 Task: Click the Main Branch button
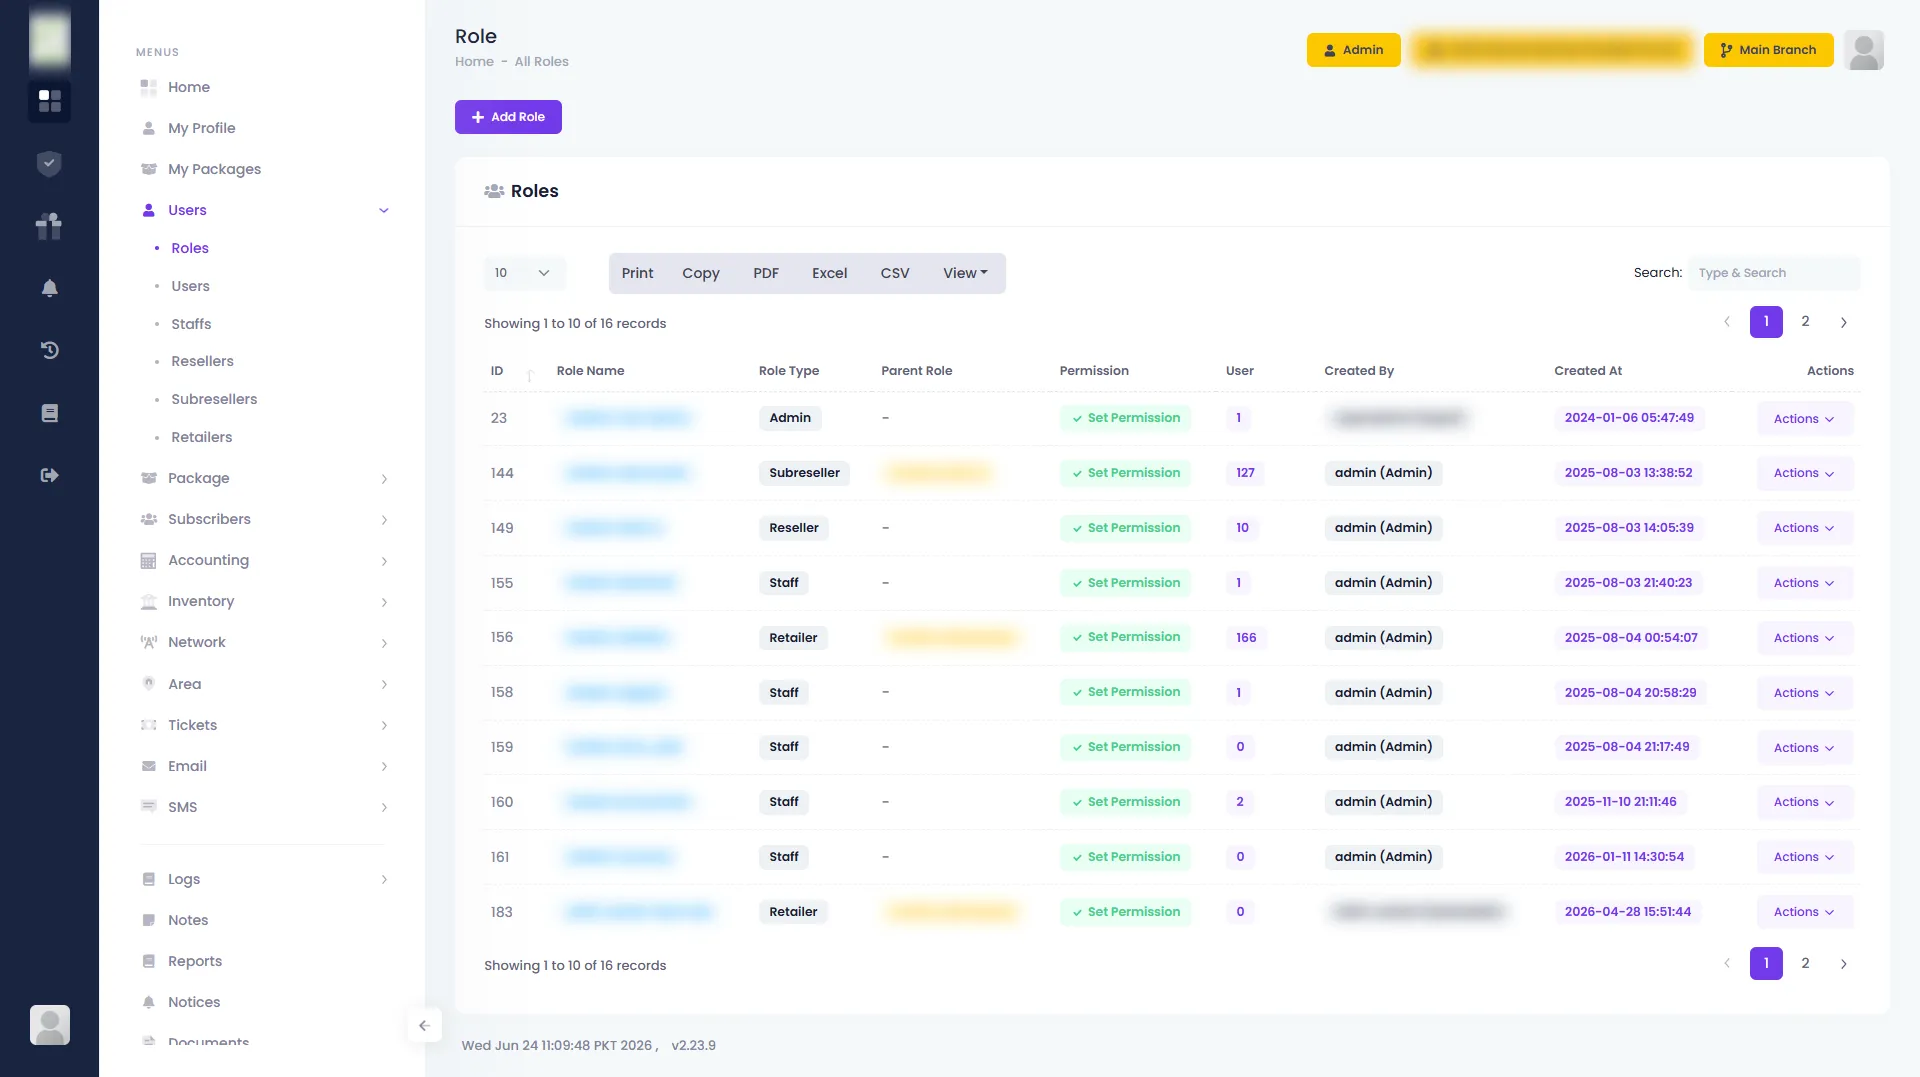click(x=1768, y=50)
